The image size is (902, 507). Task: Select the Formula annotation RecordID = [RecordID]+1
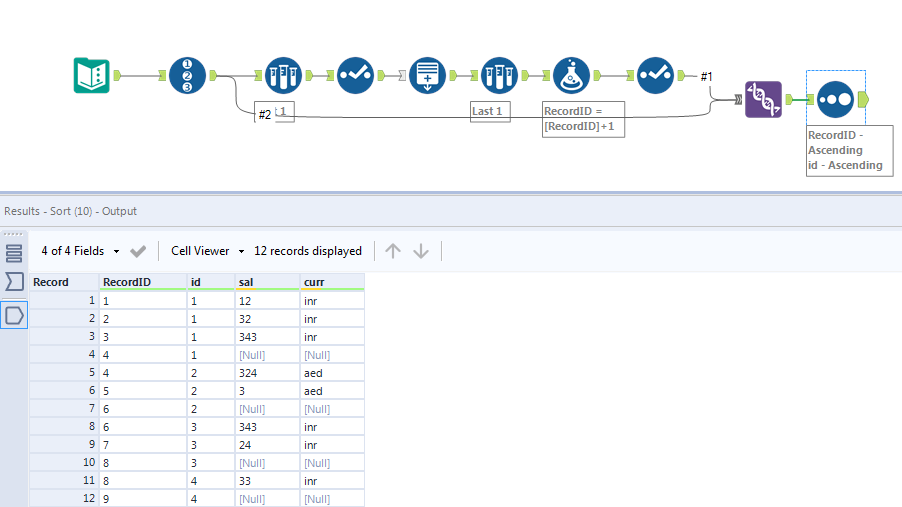pos(583,119)
